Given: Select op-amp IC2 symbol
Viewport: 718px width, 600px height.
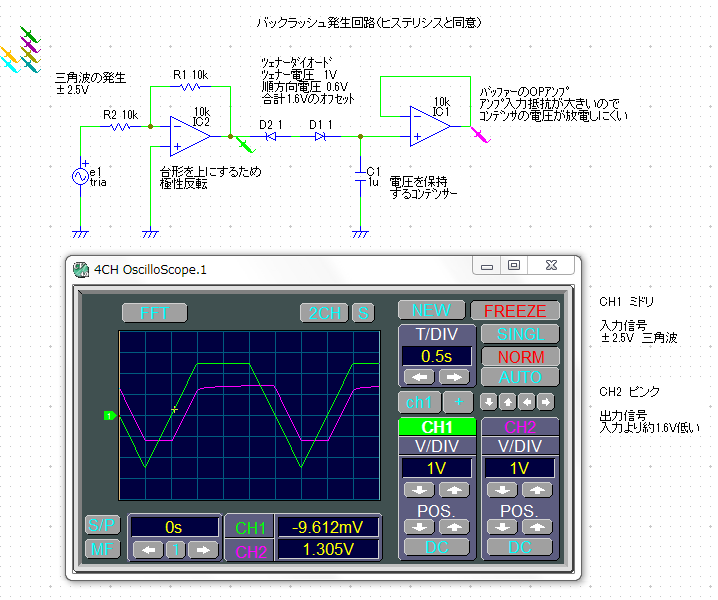Looking at the screenshot, I should point(190,136).
